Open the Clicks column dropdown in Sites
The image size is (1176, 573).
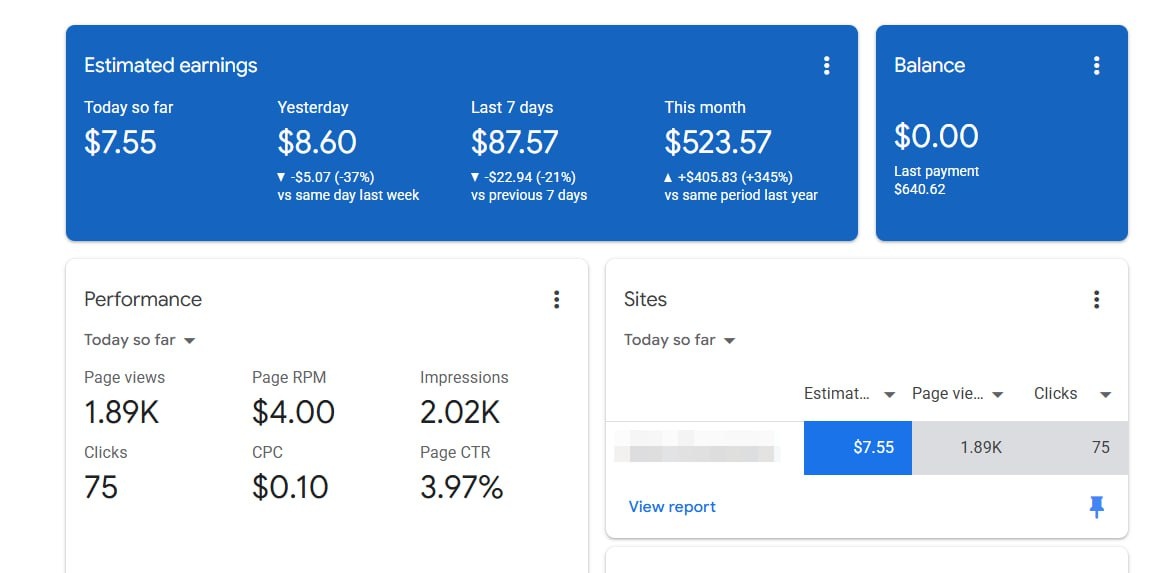point(1106,394)
